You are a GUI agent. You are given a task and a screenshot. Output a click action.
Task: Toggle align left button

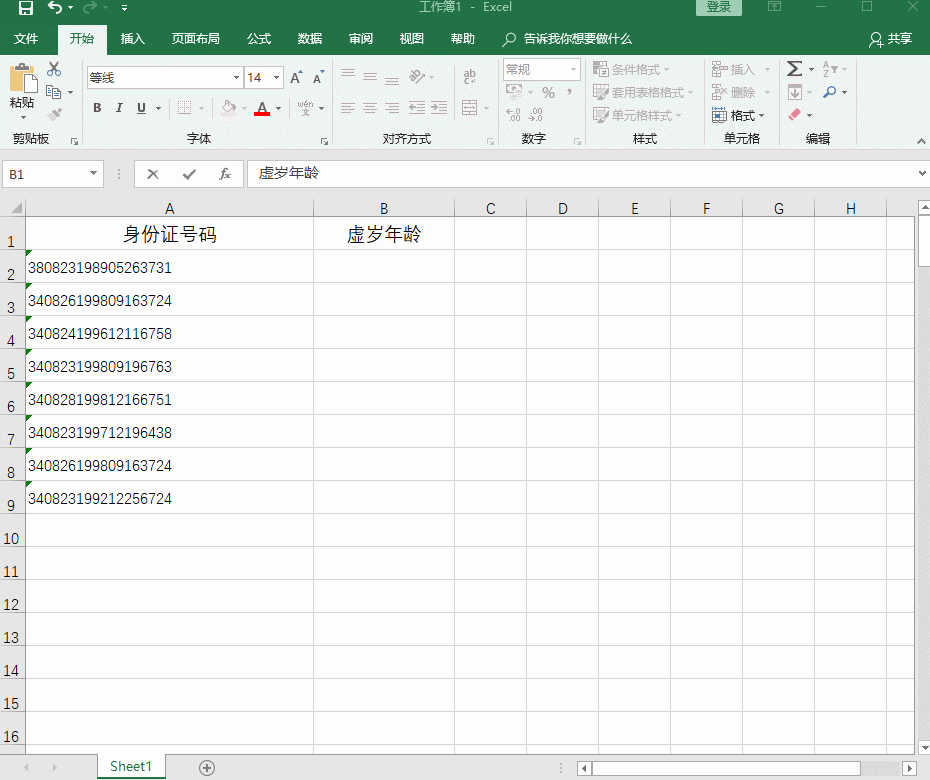click(348, 107)
